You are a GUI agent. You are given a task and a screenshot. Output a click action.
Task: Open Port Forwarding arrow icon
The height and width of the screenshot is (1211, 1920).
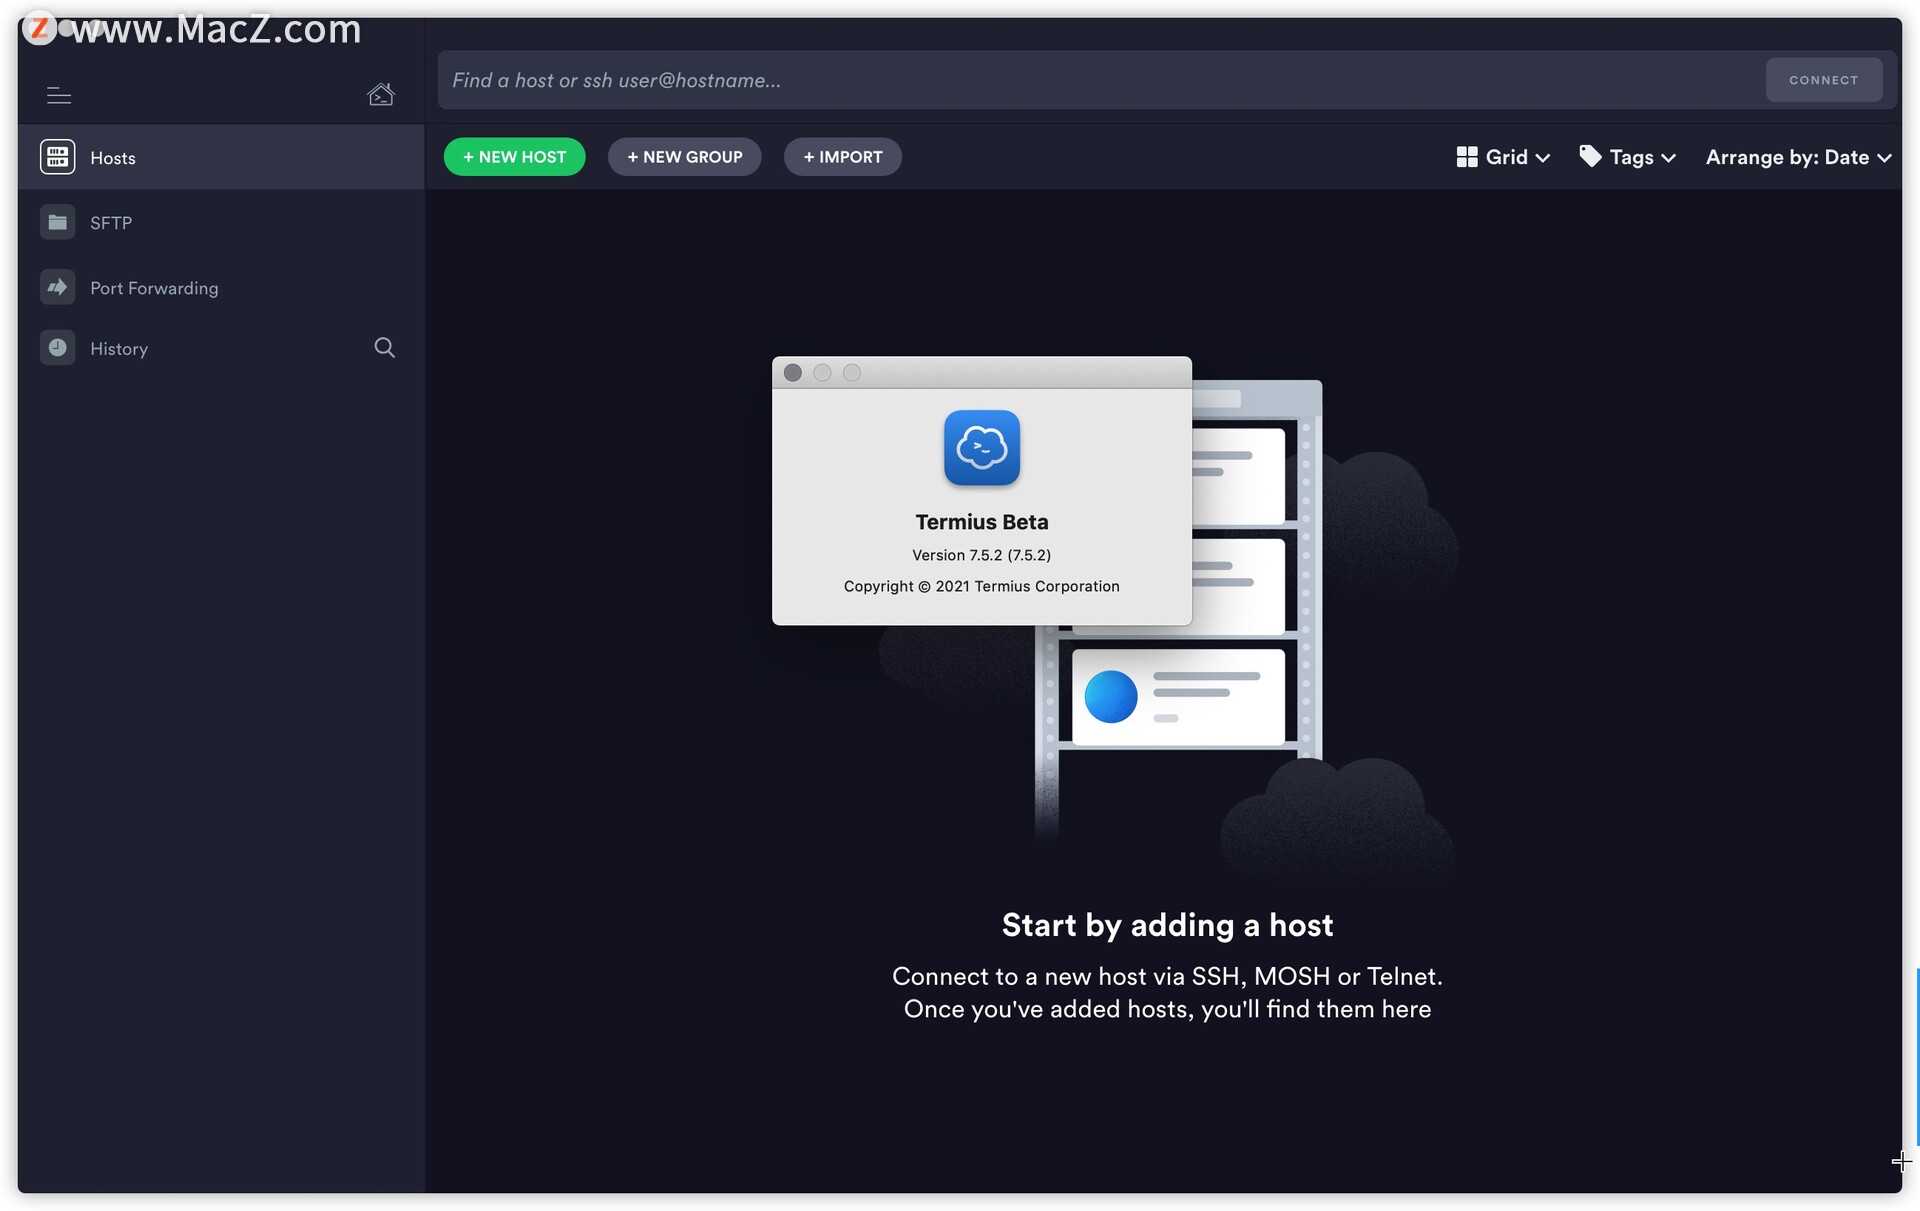(x=57, y=287)
